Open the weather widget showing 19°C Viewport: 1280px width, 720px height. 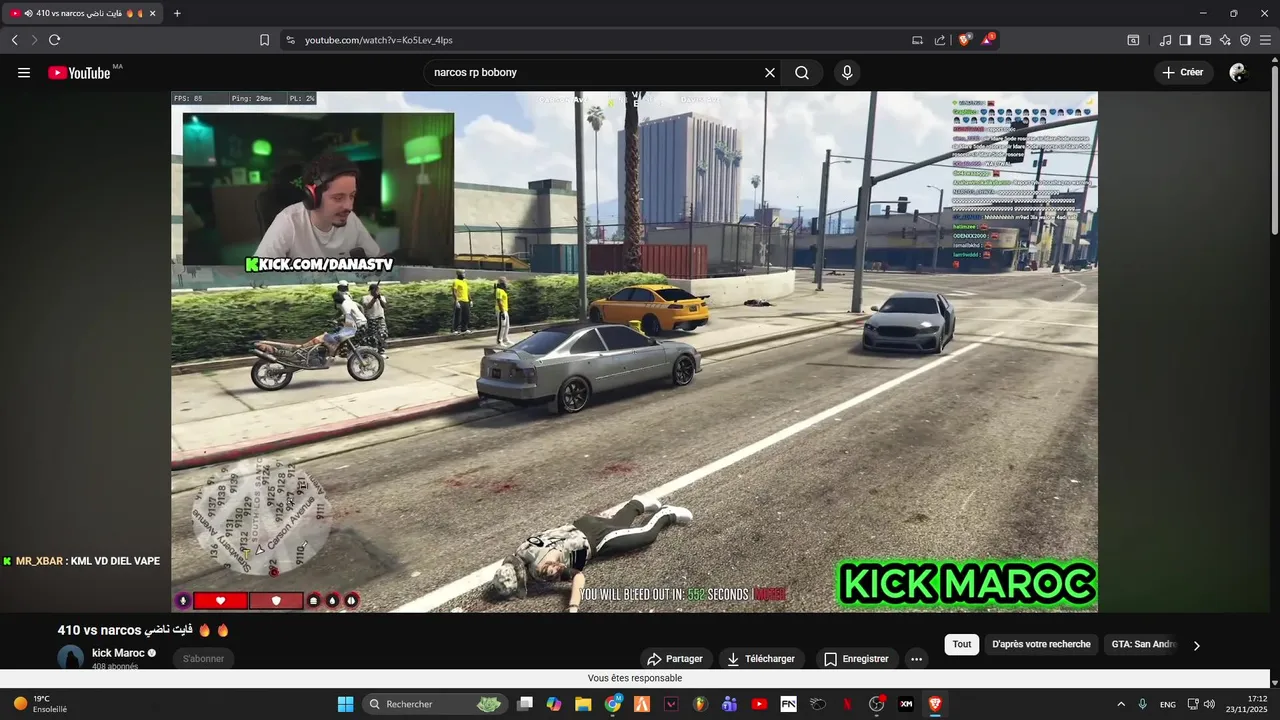tap(40, 704)
